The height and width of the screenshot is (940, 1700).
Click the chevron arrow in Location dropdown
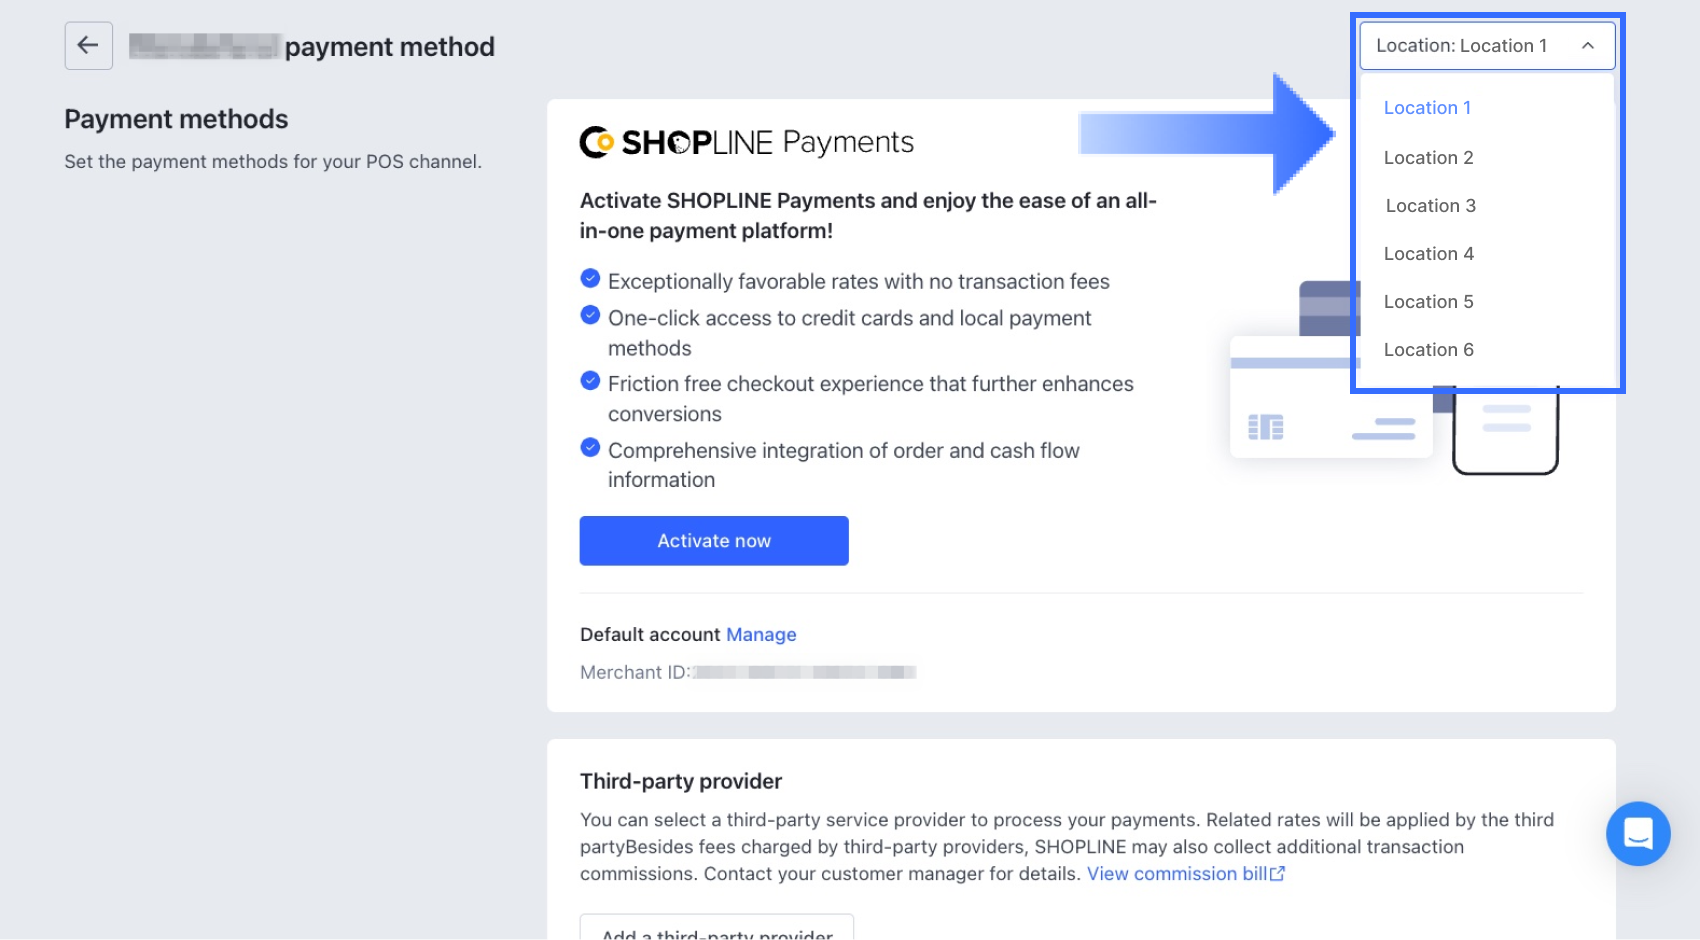1587,46
